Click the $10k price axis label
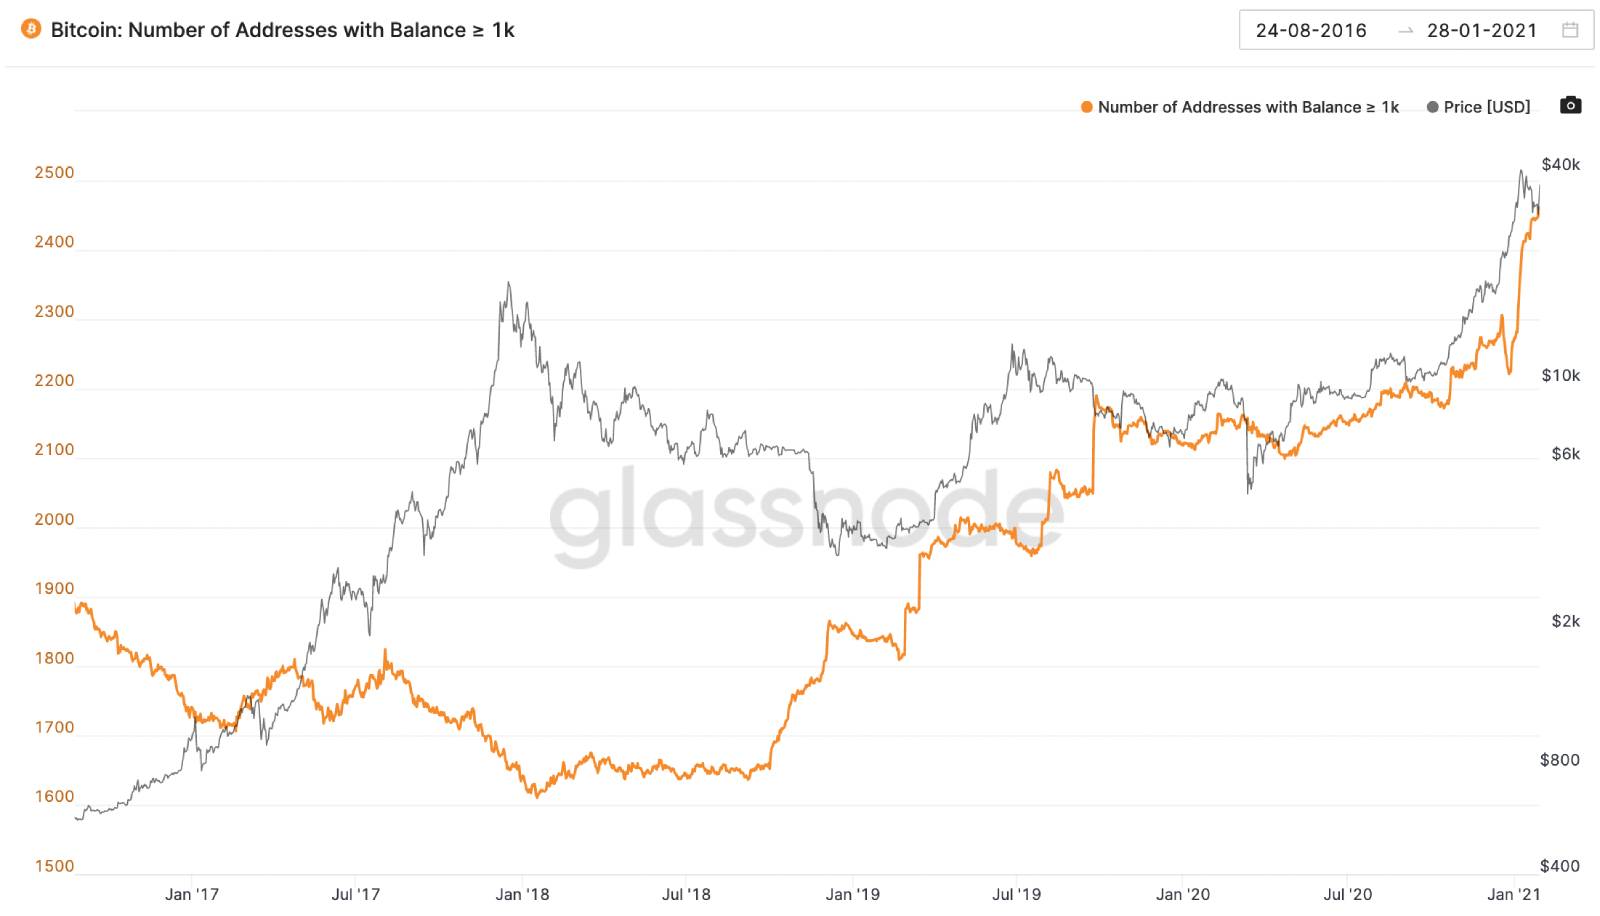1600x916 pixels. point(1560,375)
